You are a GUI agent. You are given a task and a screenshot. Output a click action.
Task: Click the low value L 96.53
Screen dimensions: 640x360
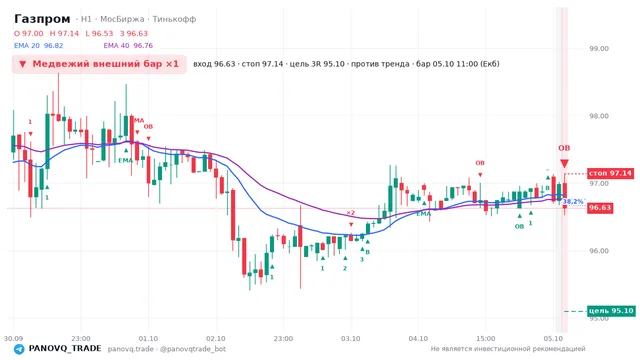(x=99, y=33)
